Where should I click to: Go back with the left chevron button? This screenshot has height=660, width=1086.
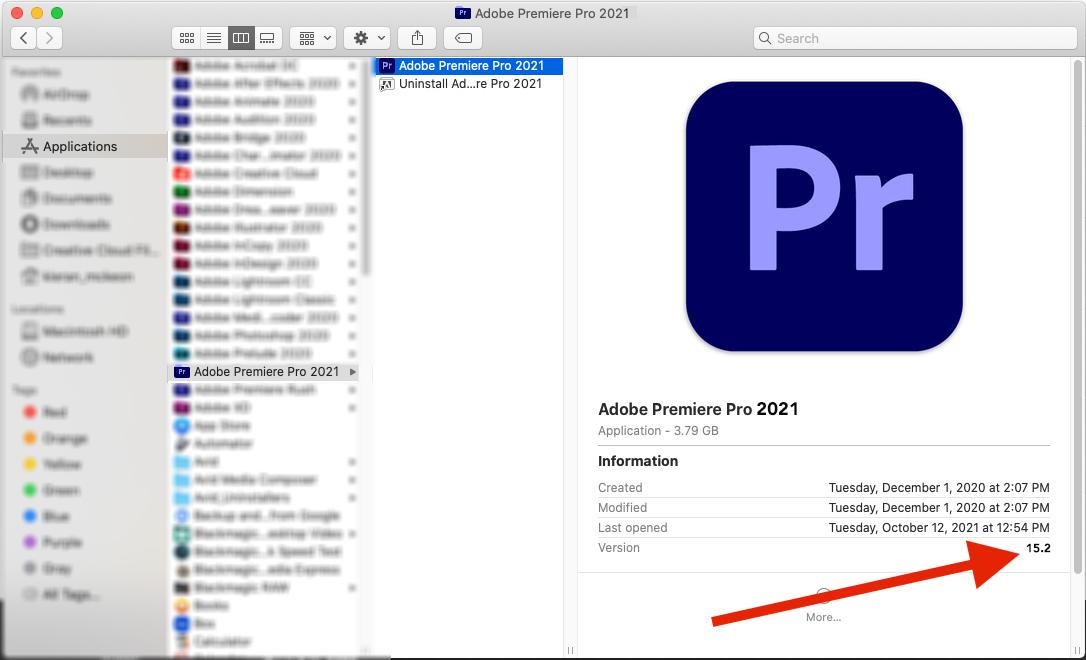[24, 38]
